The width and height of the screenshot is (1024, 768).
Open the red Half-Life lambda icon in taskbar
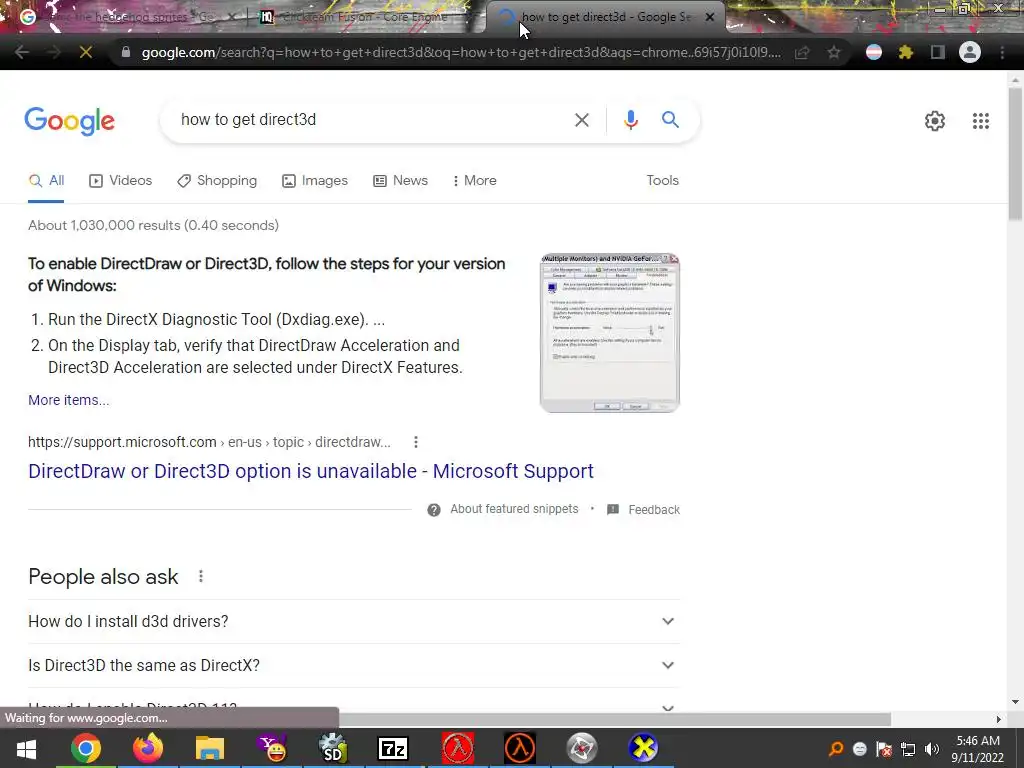click(x=458, y=748)
